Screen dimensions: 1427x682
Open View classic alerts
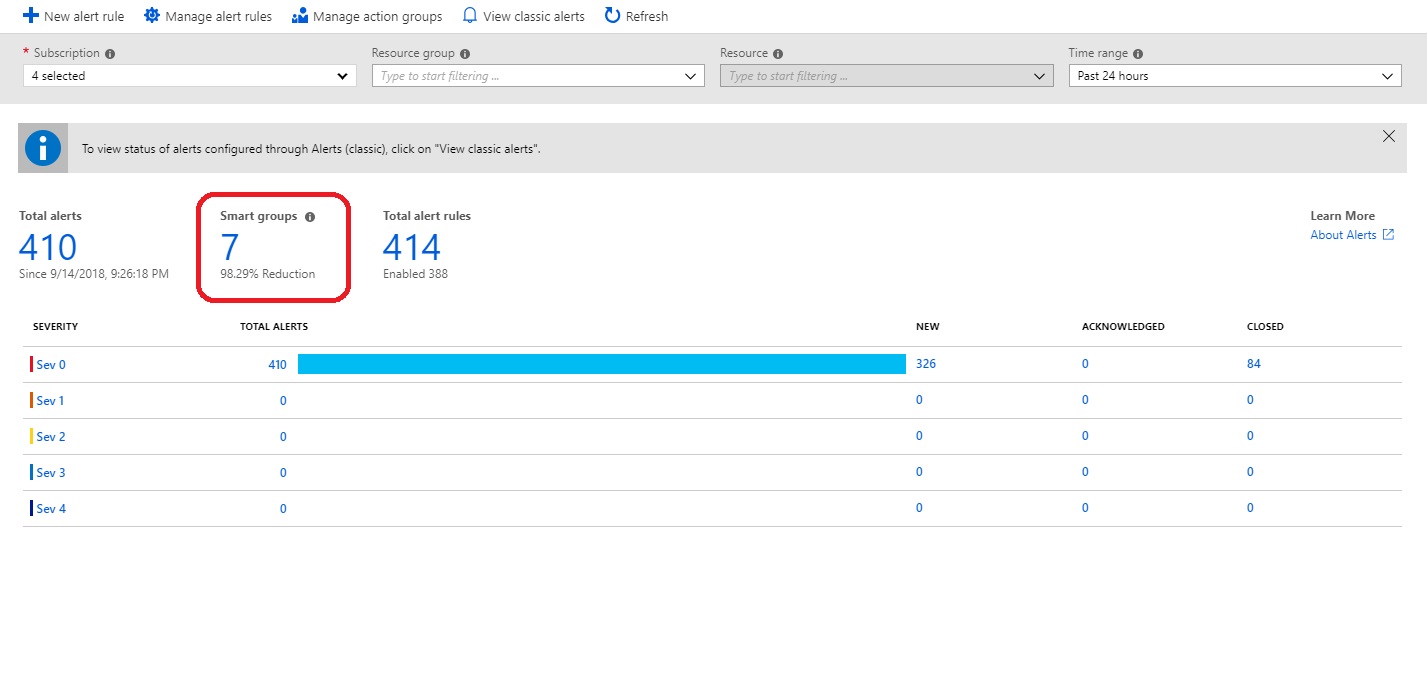[x=534, y=17]
